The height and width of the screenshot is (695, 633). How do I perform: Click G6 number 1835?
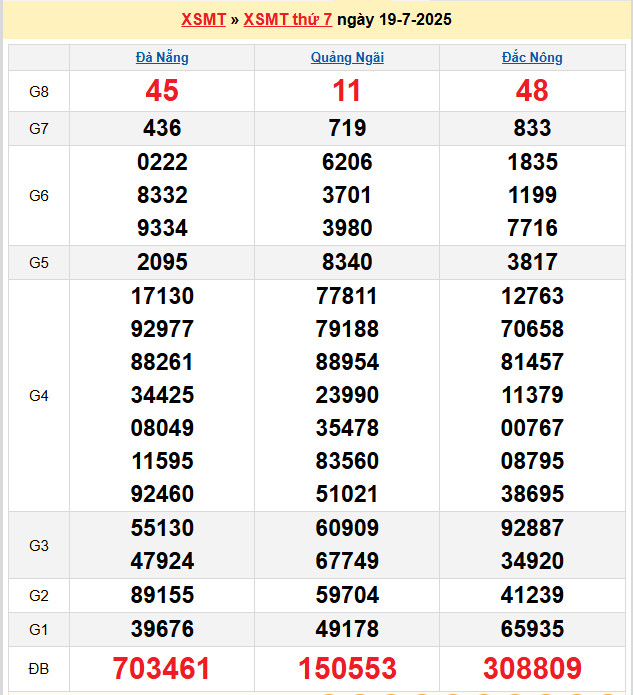pos(532,162)
